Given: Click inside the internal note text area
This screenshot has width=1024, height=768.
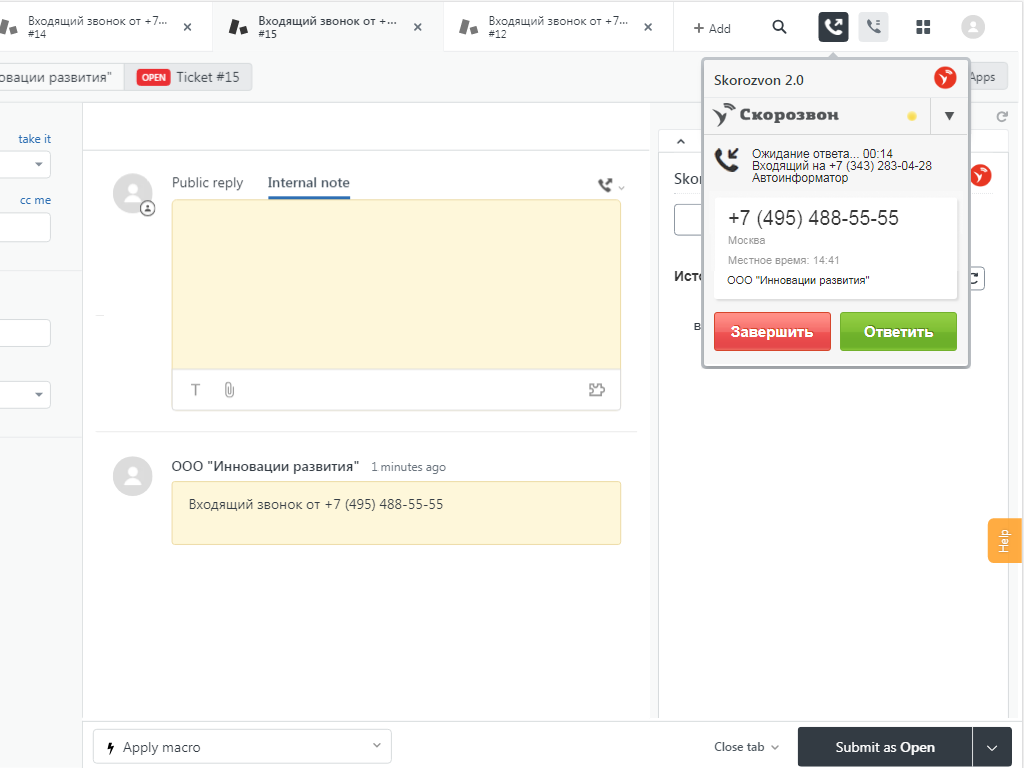Looking at the screenshot, I should [396, 285].
